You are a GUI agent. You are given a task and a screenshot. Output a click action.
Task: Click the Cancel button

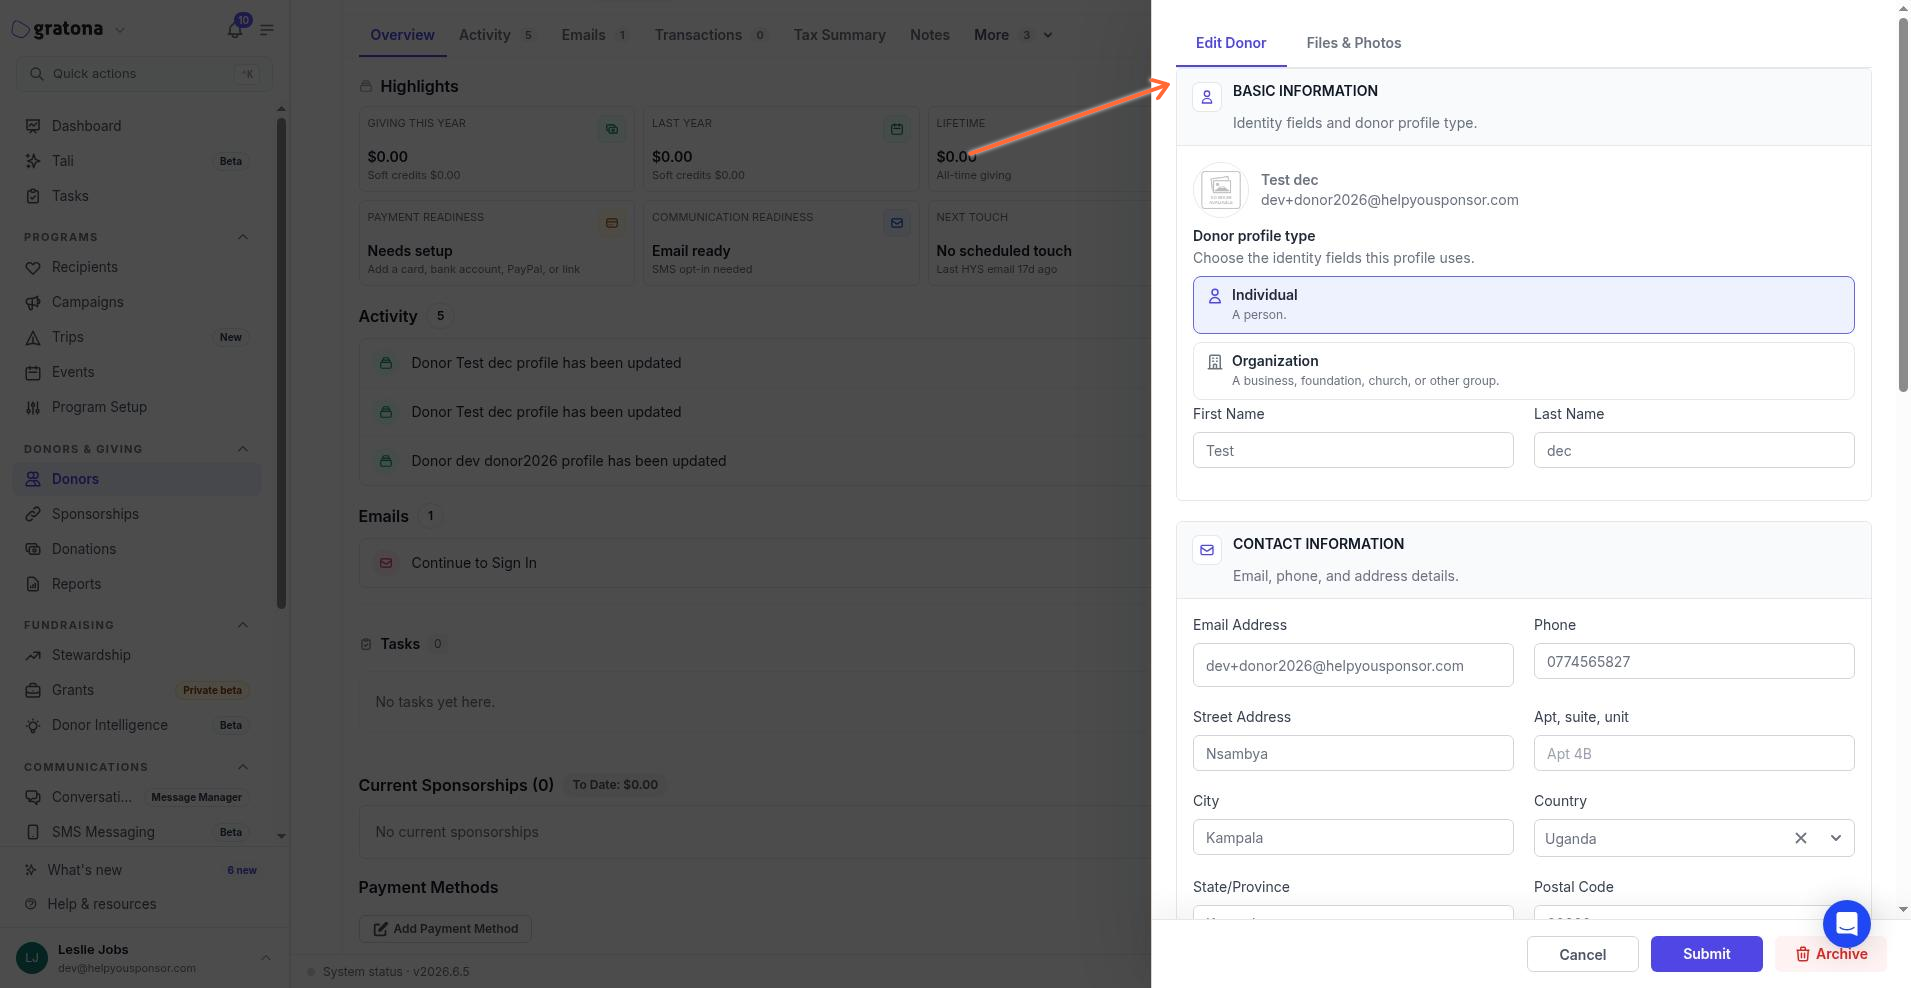tap(1582, 954)
